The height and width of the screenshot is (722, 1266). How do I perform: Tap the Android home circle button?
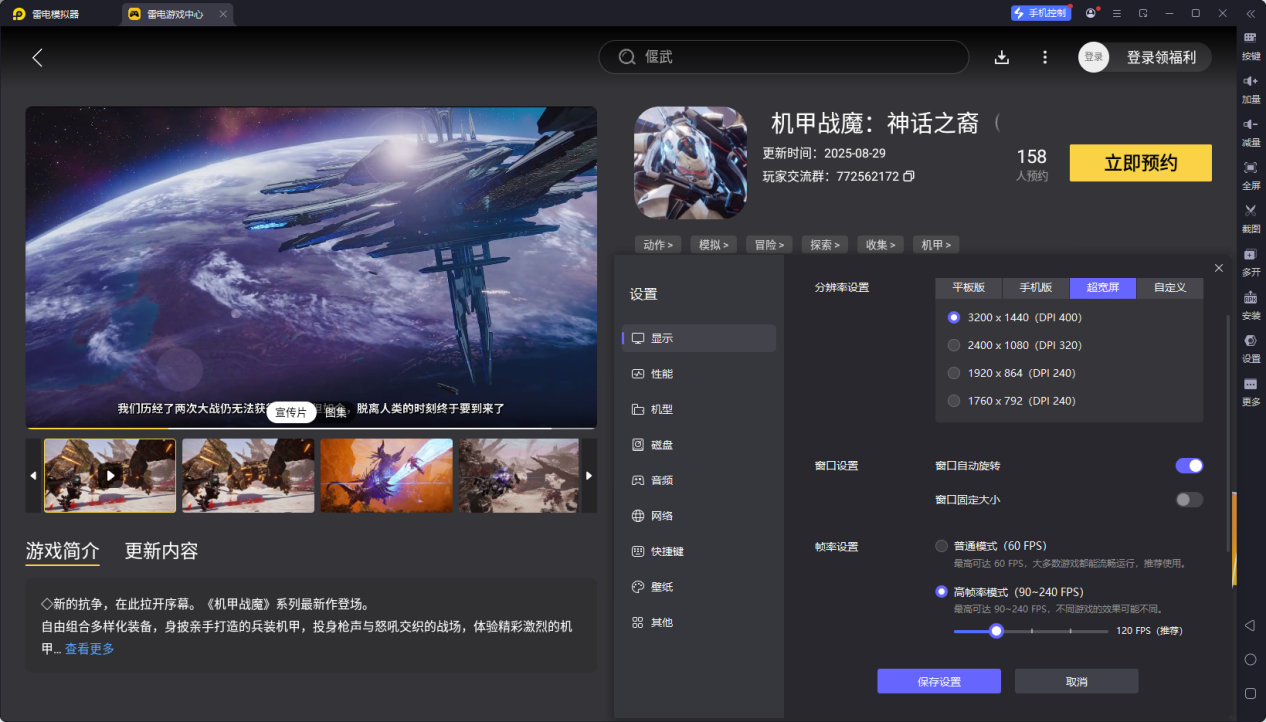tap(1250, 660)
